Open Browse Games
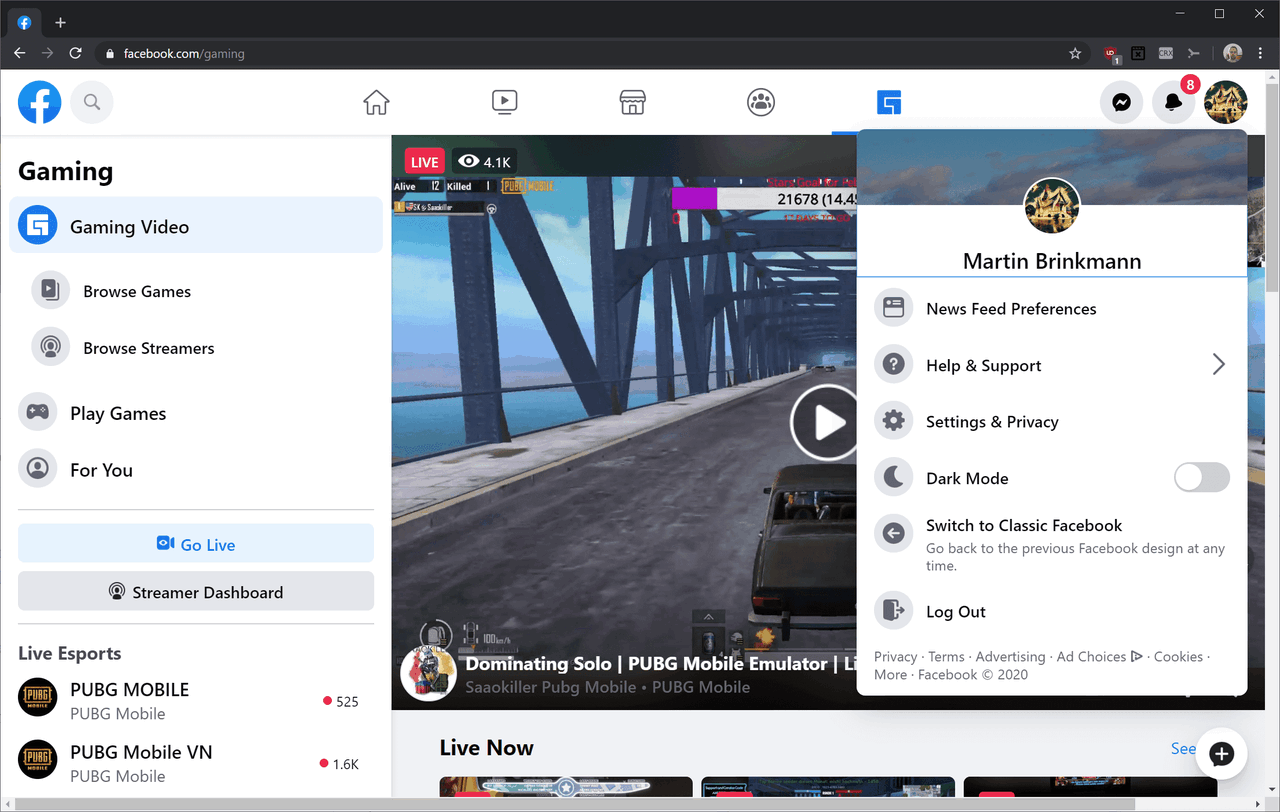Screen dimensions: 1280x812 click(x=137, y=292)
